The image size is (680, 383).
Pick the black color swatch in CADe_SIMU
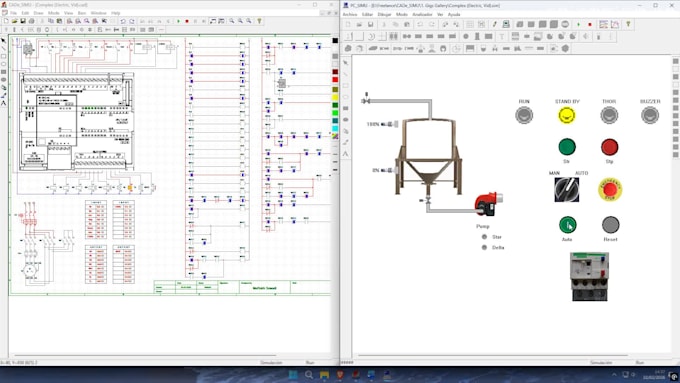335,40
